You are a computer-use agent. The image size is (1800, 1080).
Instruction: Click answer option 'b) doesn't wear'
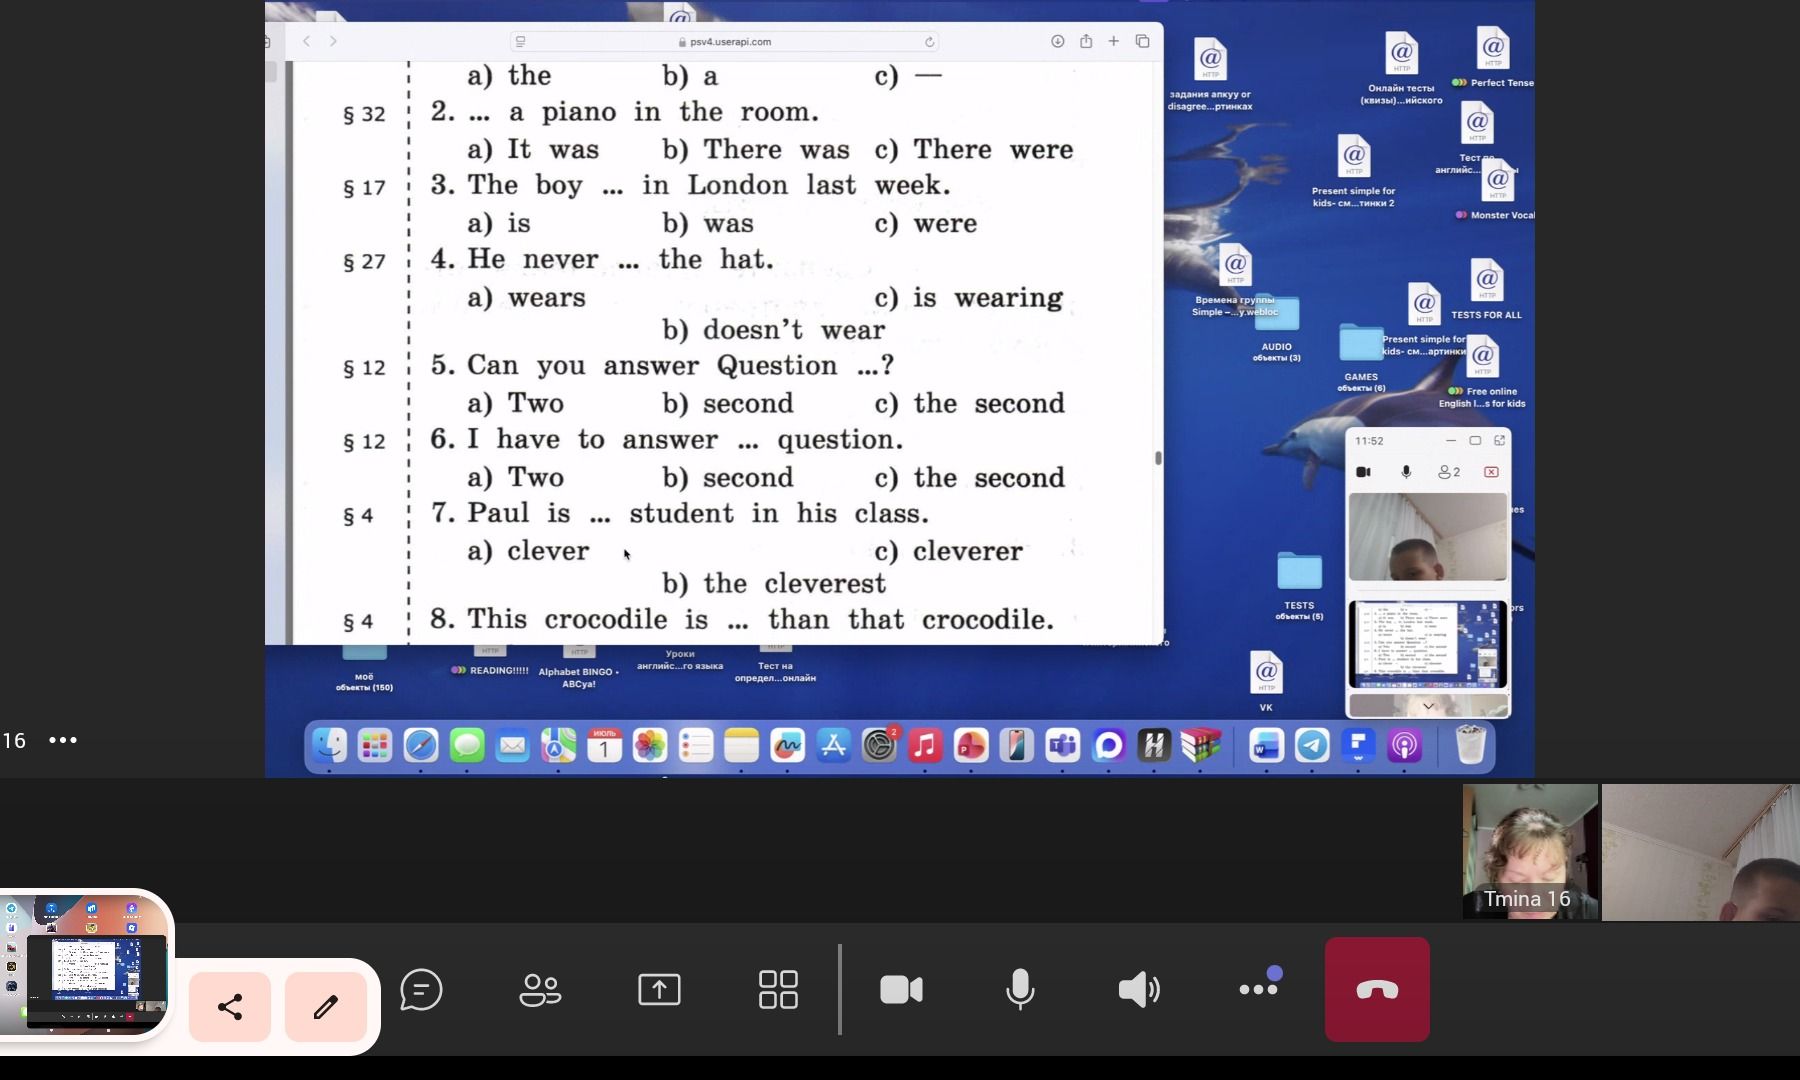pos(774,331)
